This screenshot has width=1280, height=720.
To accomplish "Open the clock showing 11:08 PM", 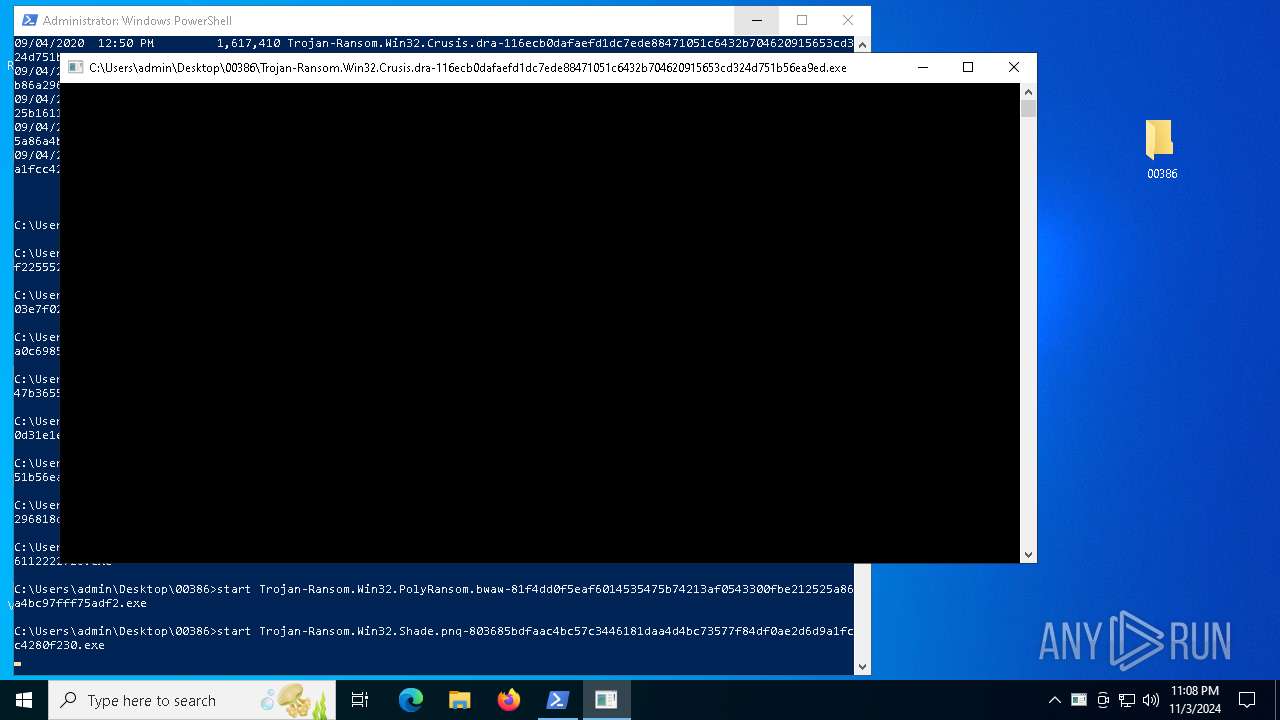I will tap(1195, 700).
